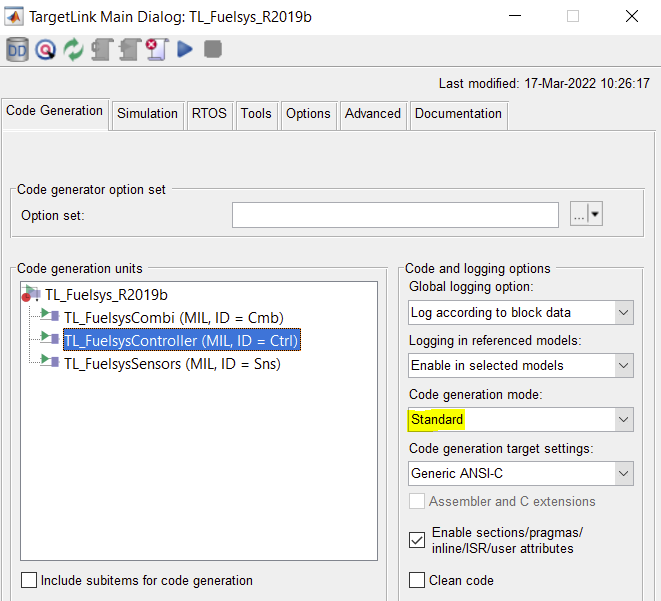This screenshot has width=661, height=601.
Task: Open the Advanced tab
Action: [373, 114]
